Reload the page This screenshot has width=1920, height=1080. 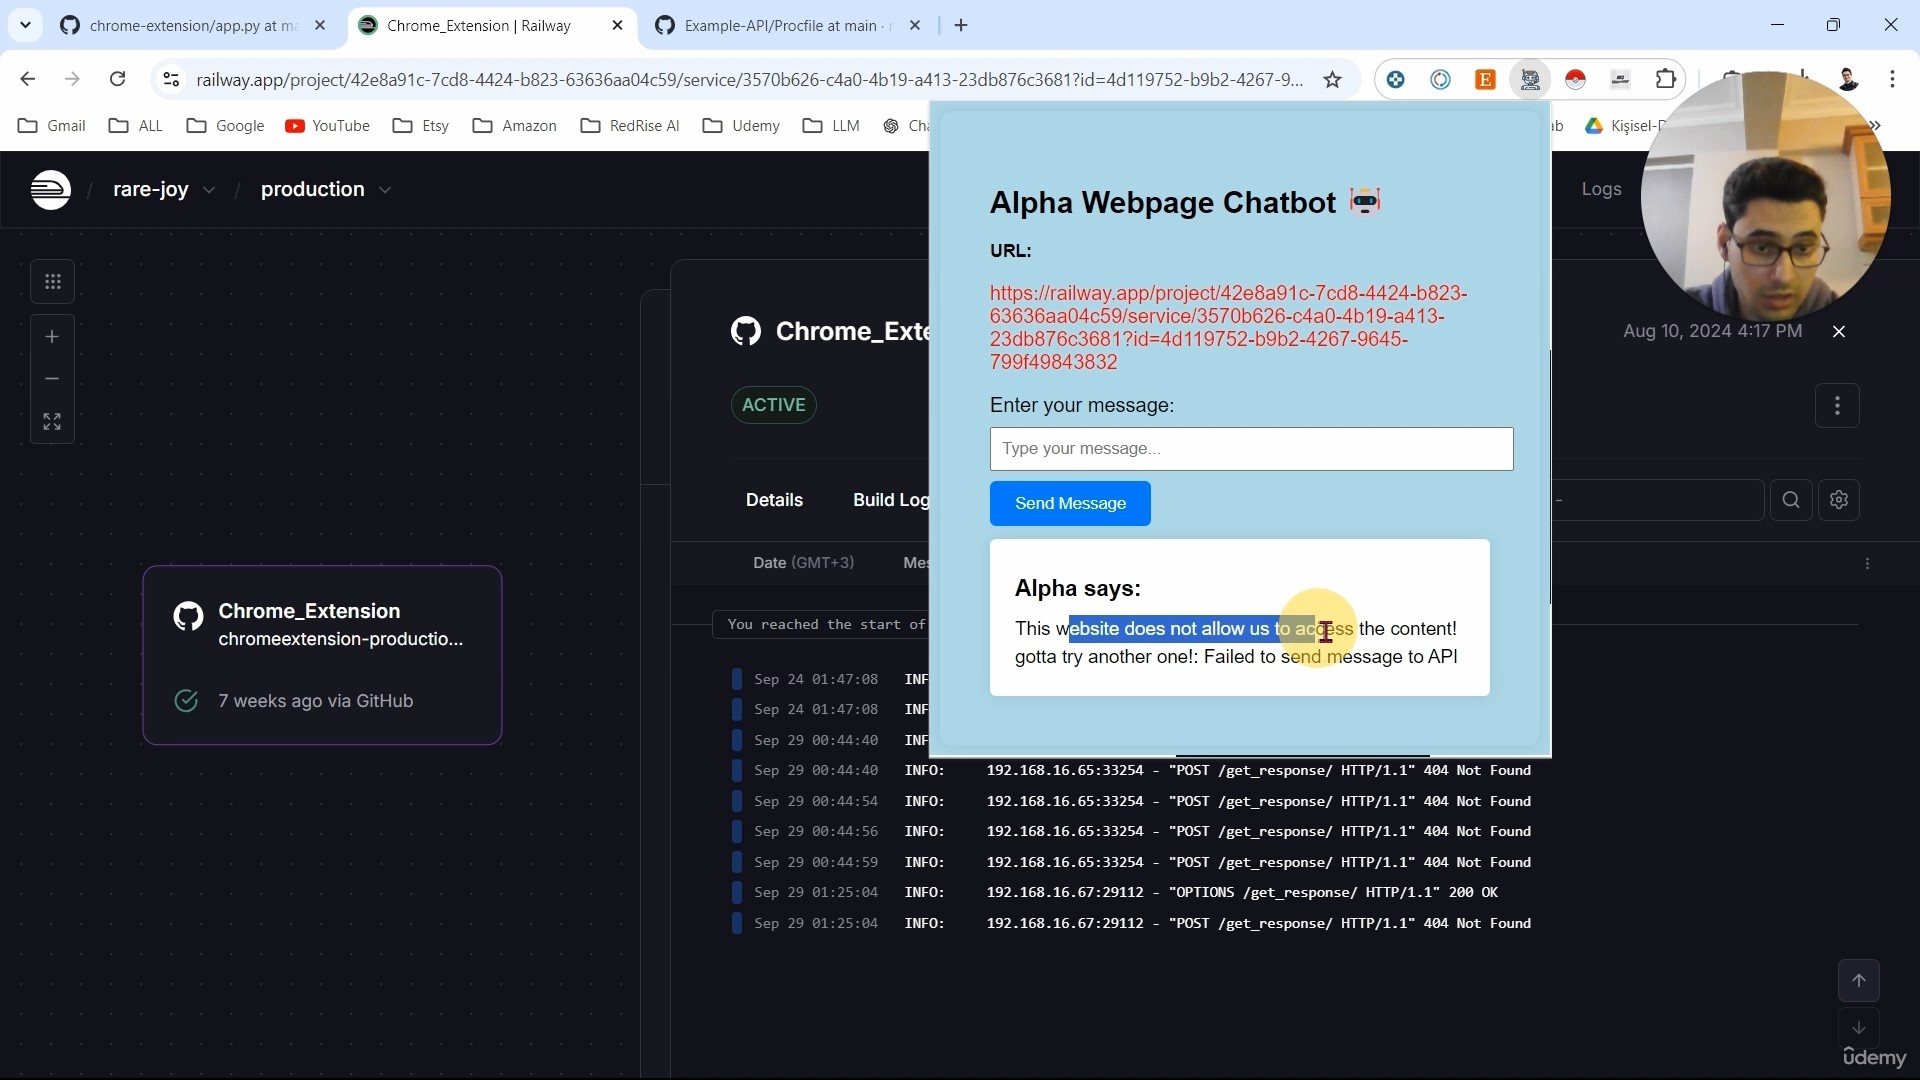tap(118, 79)
